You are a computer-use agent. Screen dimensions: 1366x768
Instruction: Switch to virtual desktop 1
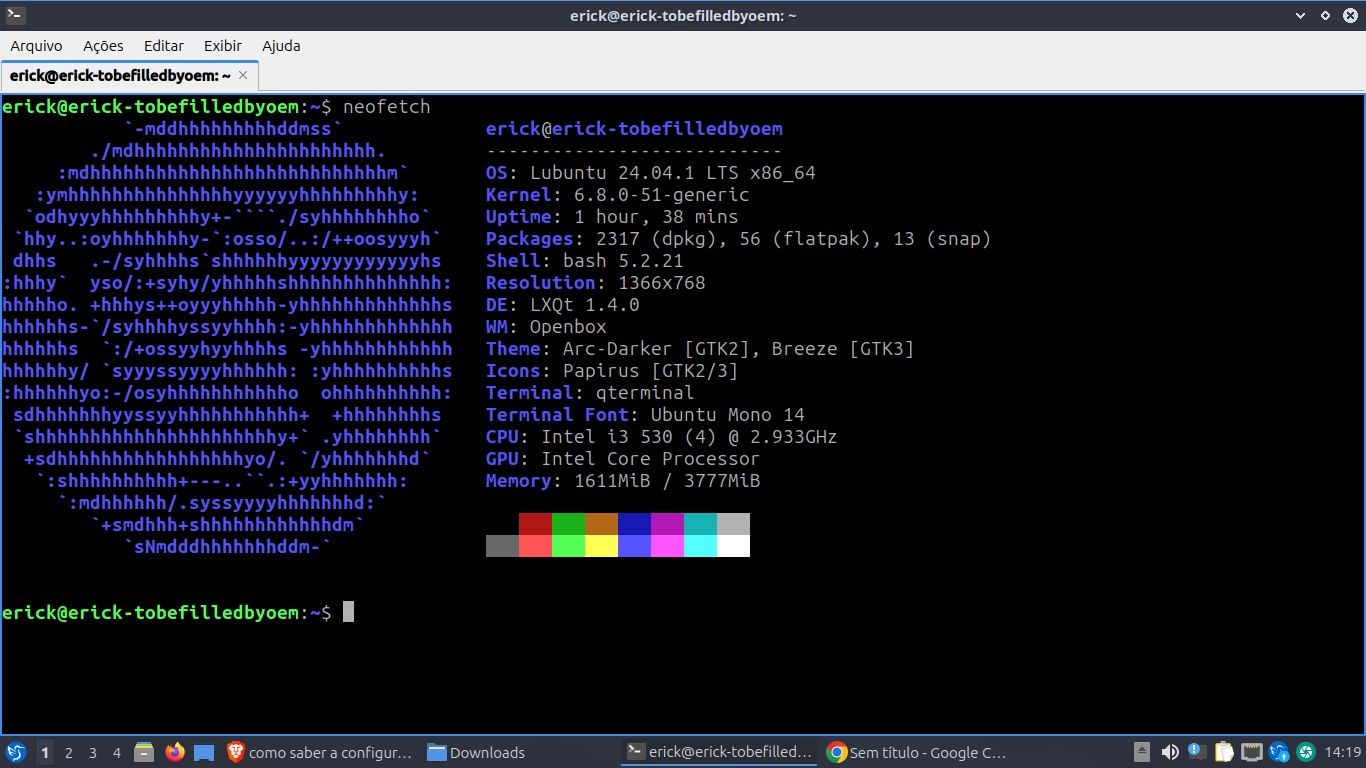(x=45, y=752)
